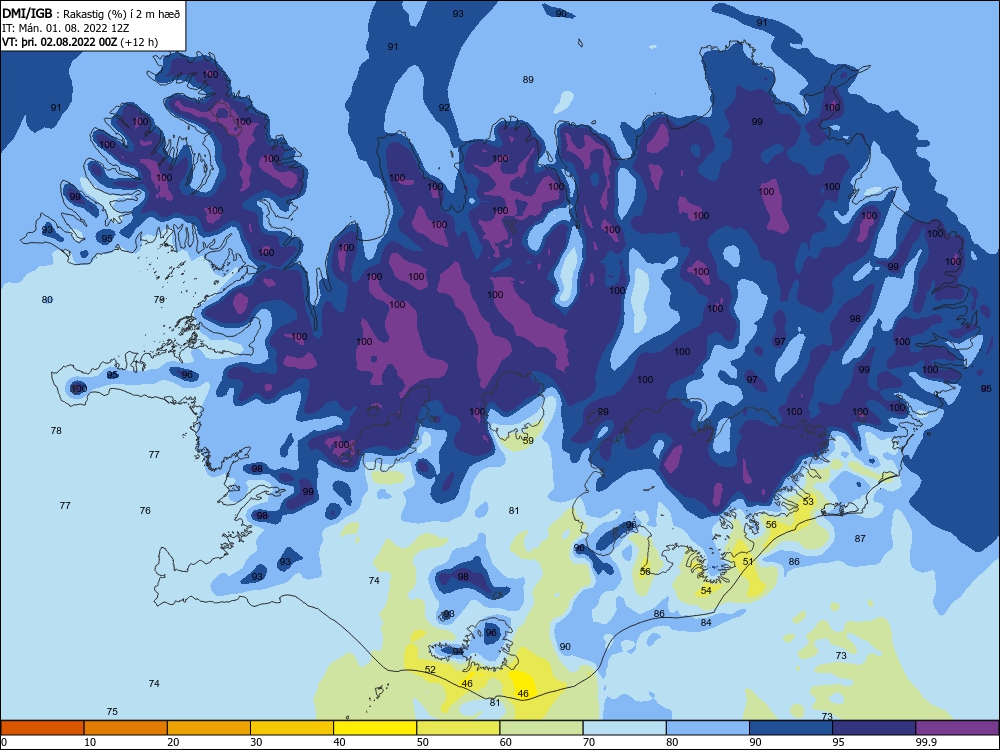
Task: Pick the pale green 60–70 legend band
Action: [541, 728]
